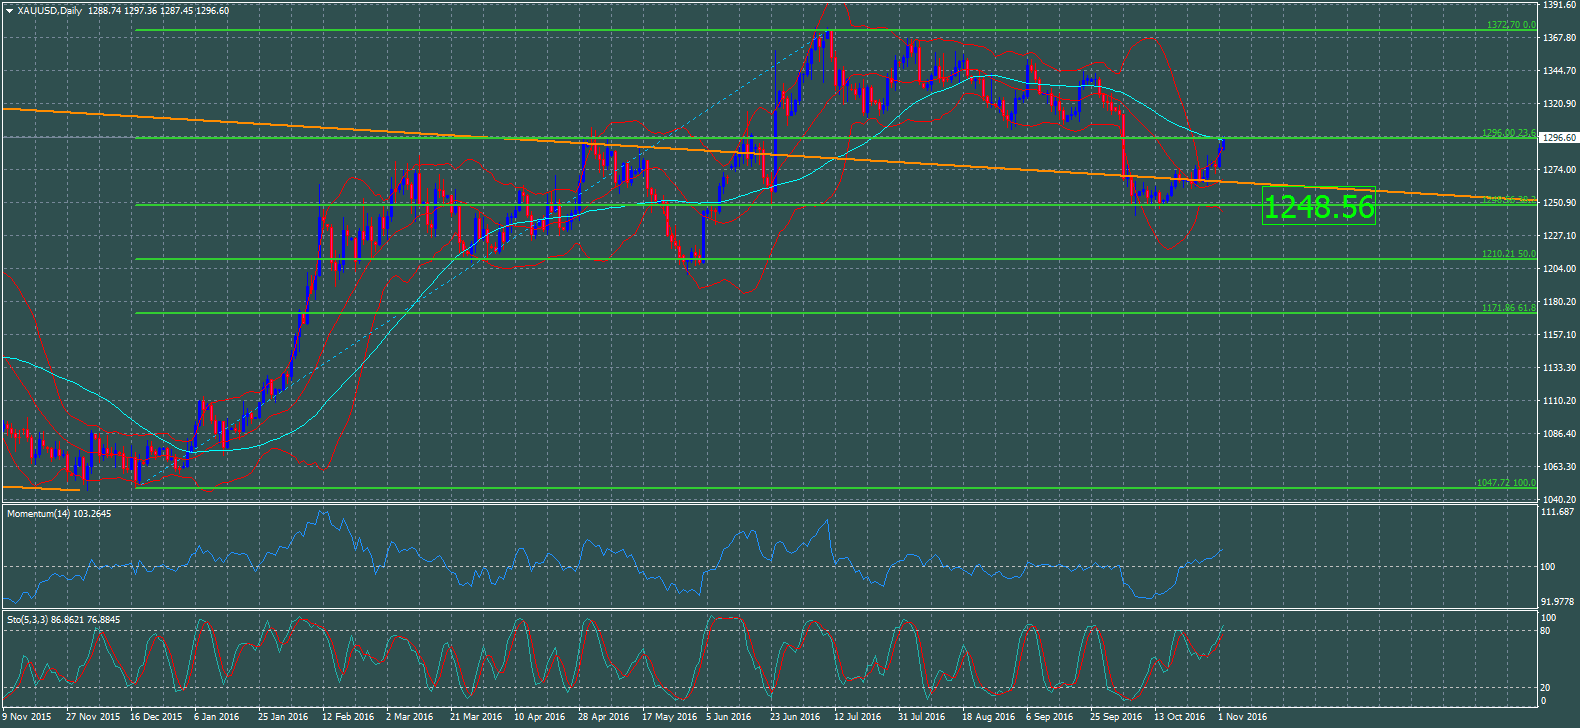Click the 1 Nov 2016 date on time axis
Image resolution: width=1580 pixels, height=728 pixels.
pos(1242,717)
